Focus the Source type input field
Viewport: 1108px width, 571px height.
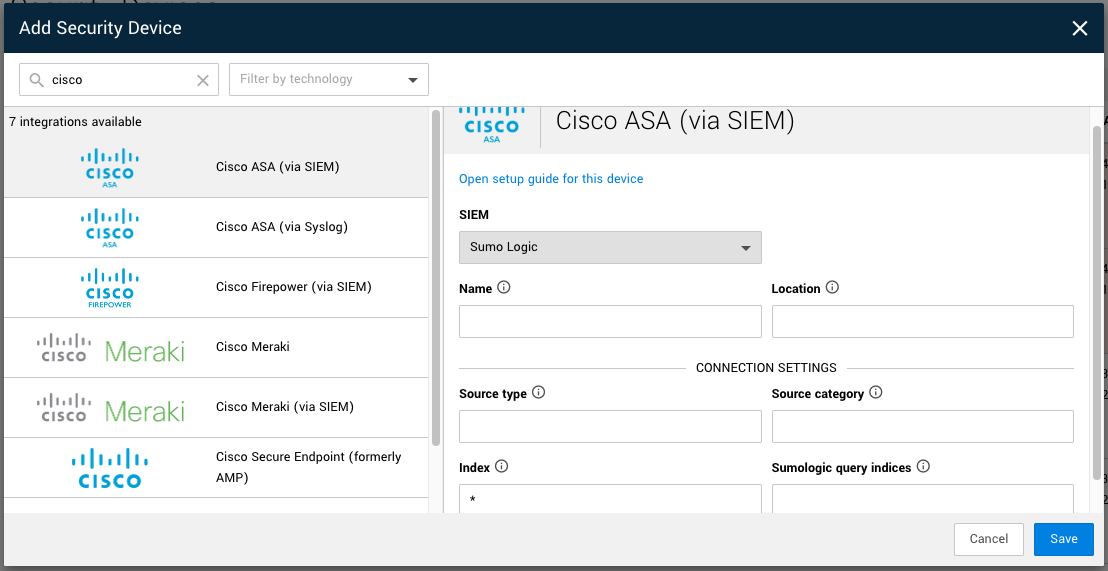tap(611, 426)
